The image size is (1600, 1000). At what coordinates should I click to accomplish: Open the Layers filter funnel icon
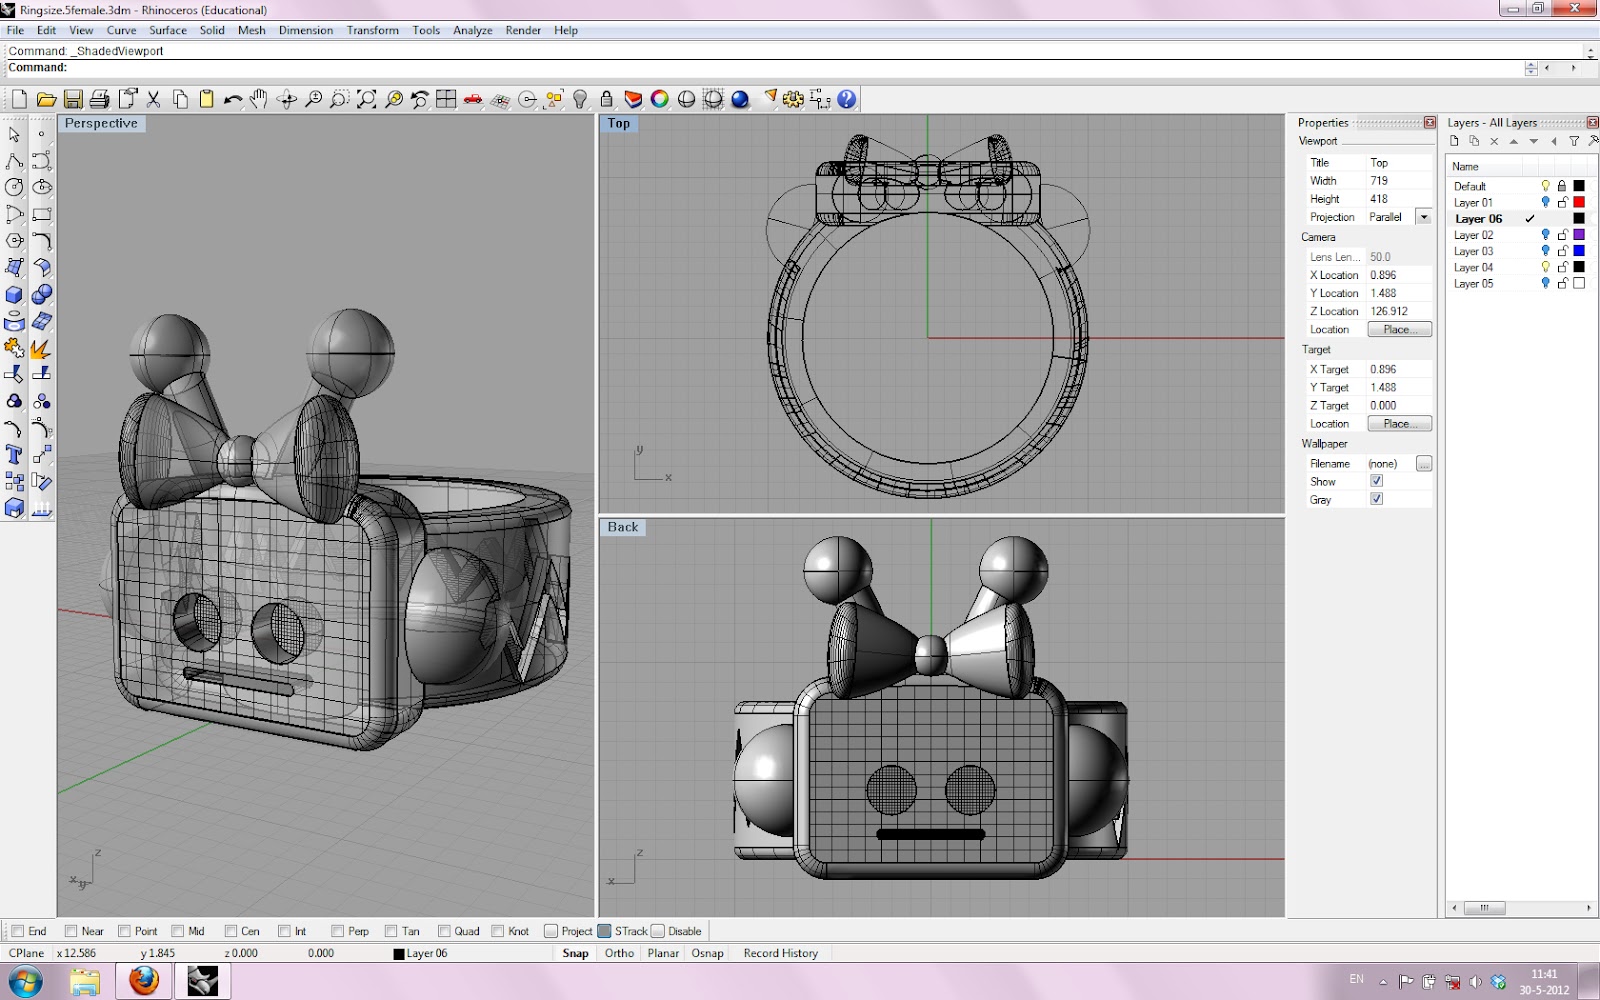point(1574,141)
